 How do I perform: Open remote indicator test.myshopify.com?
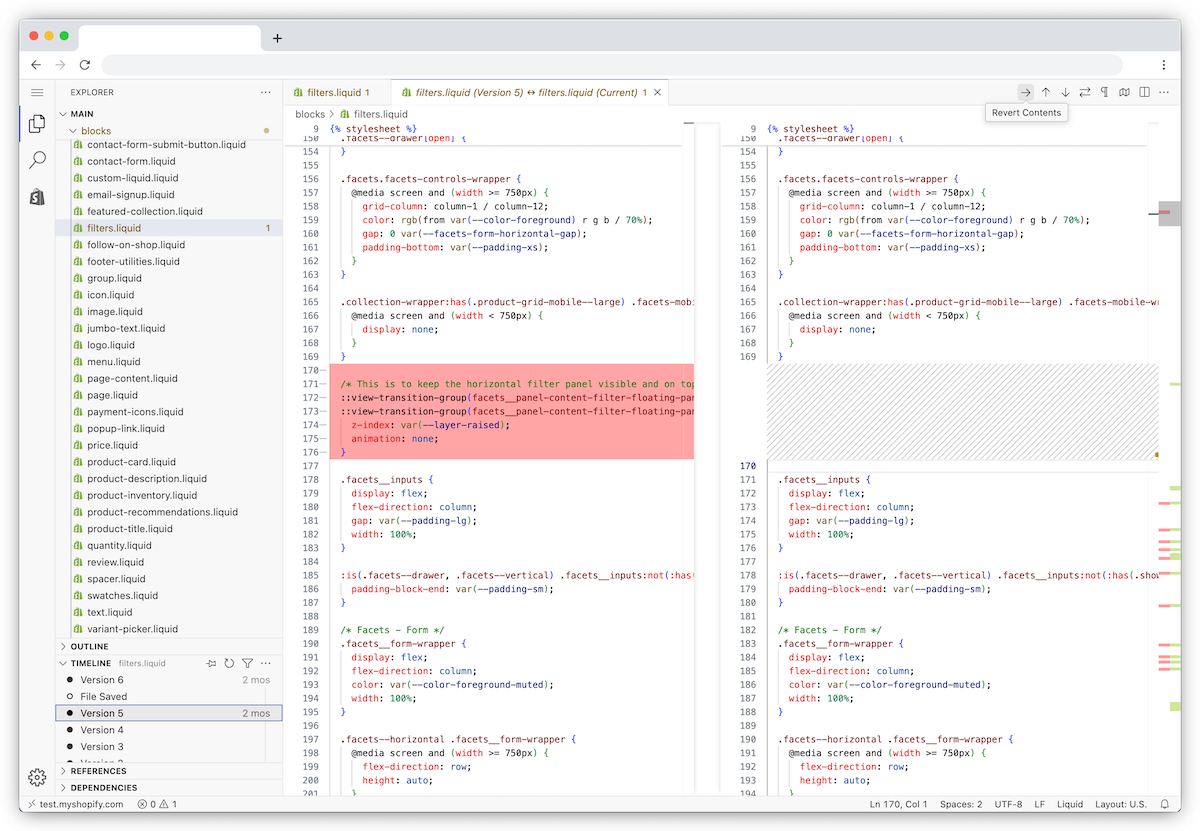[x=76, y=804]
